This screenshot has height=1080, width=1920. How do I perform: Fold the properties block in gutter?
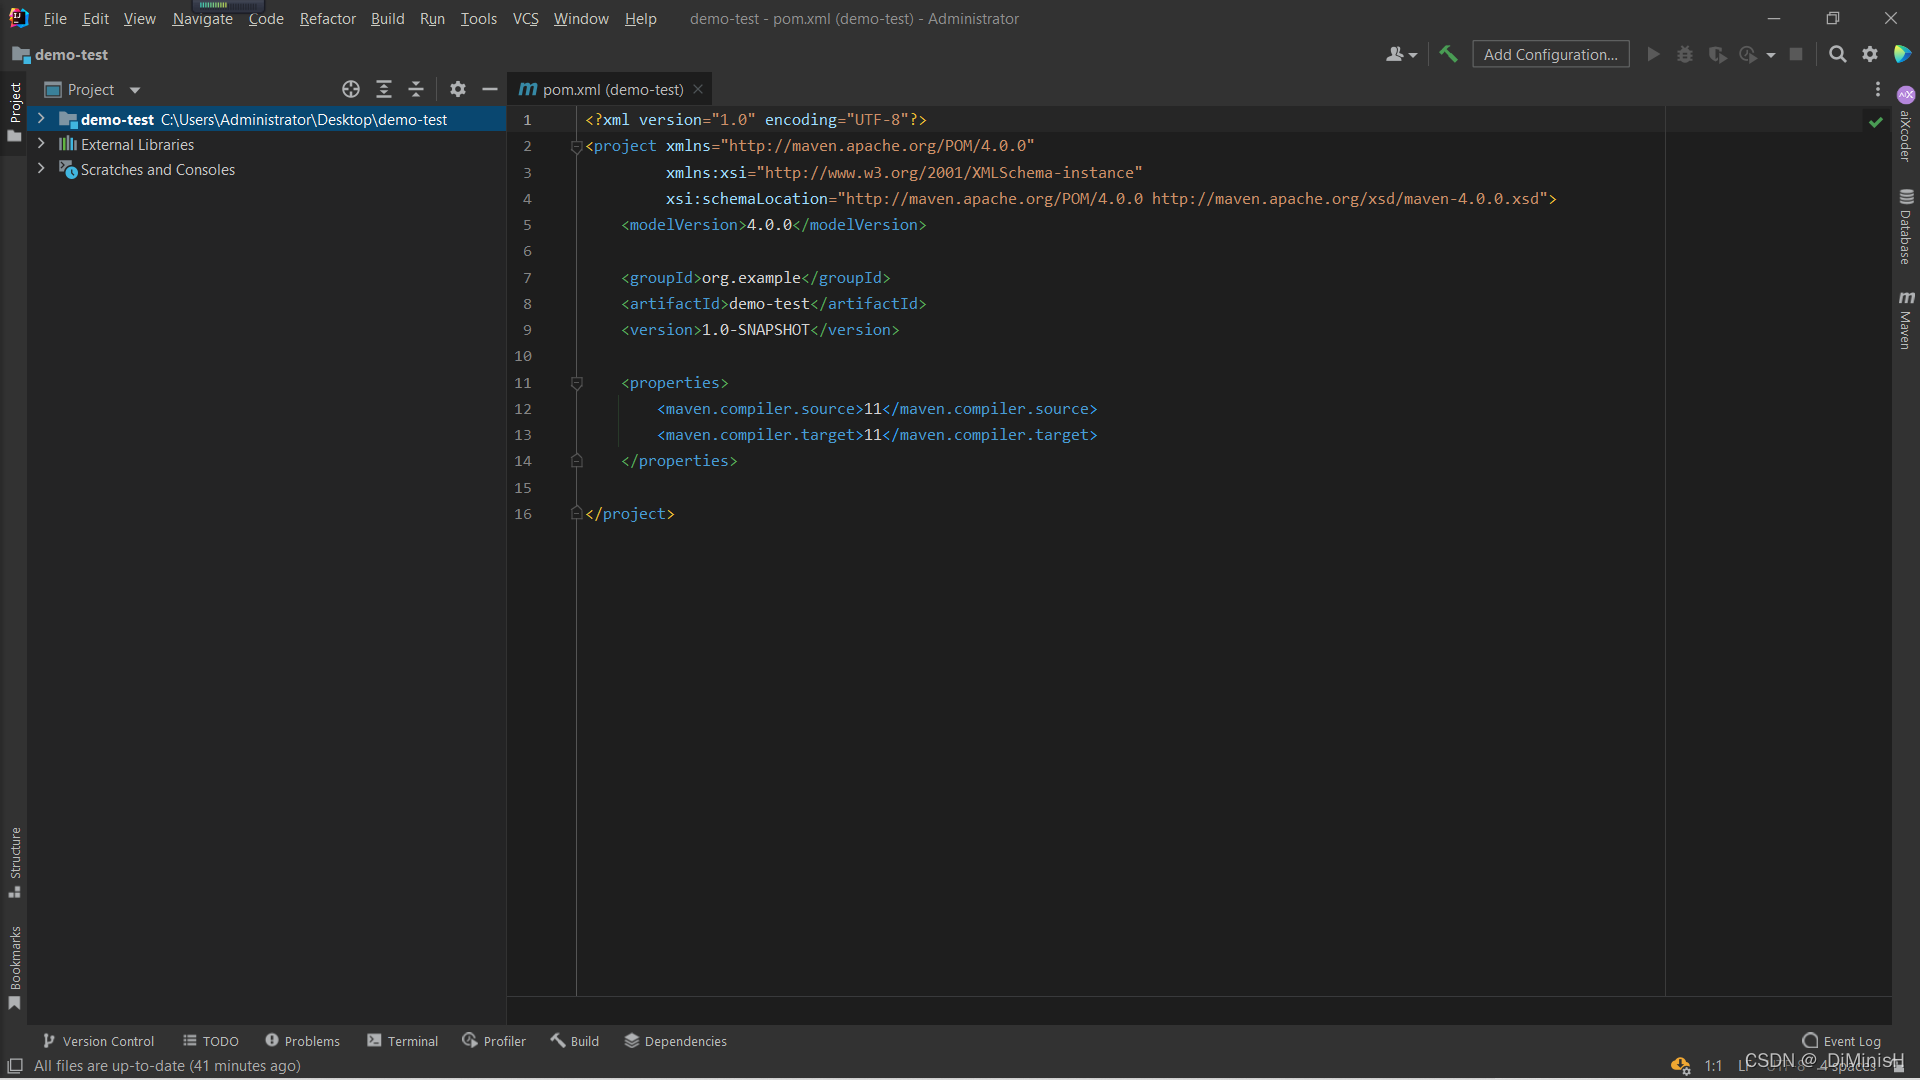[x=577, y=383]
